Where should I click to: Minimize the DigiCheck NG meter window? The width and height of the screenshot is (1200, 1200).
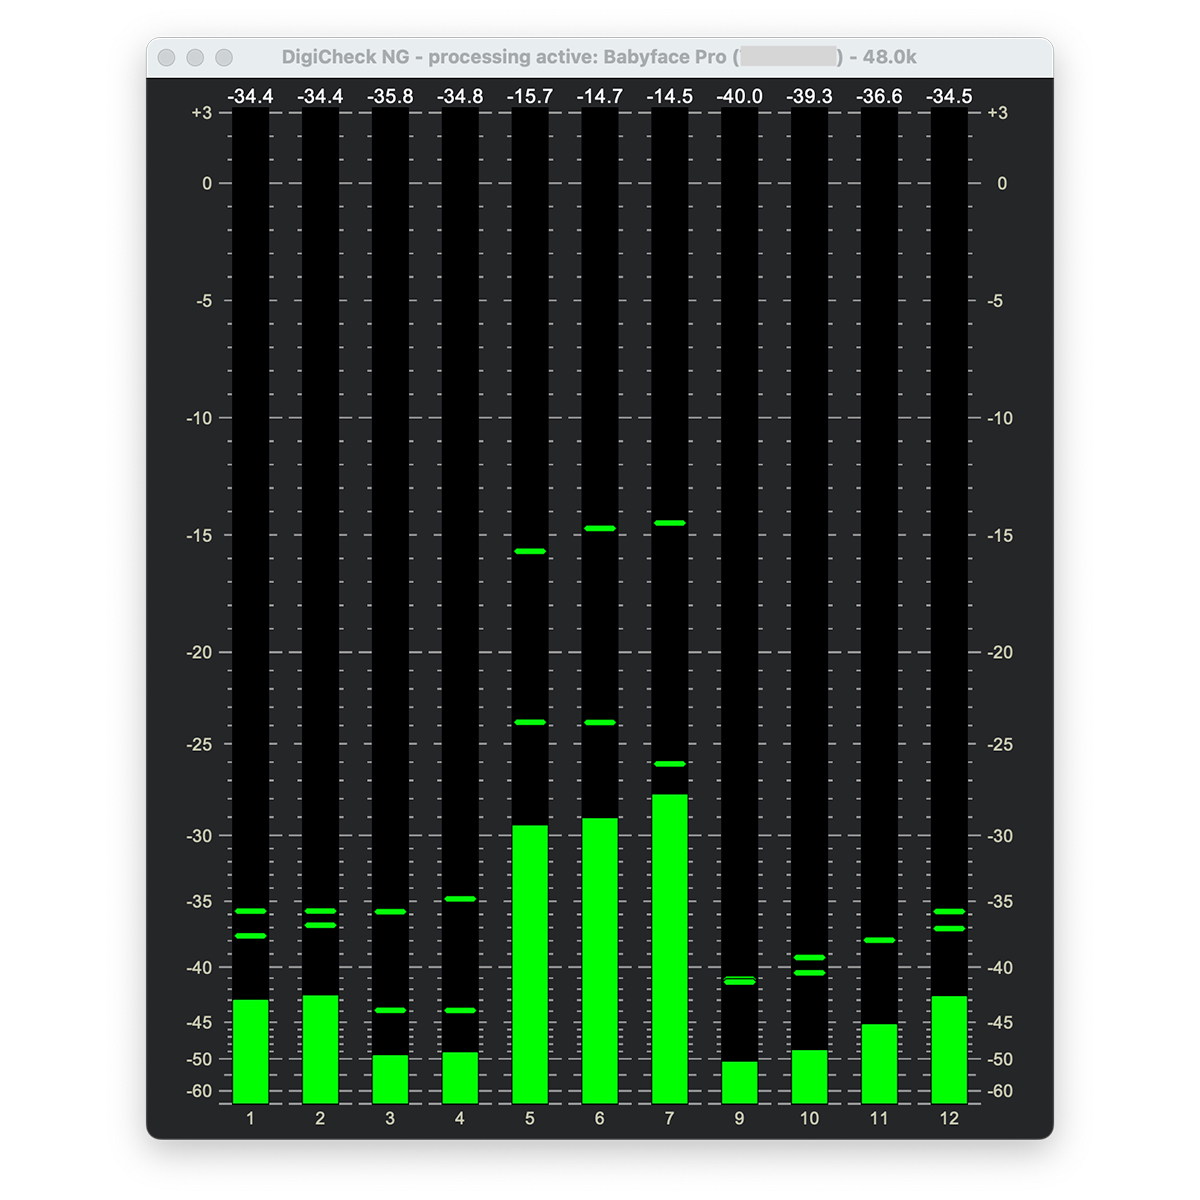pyautogui.click(x=195, y=58)
